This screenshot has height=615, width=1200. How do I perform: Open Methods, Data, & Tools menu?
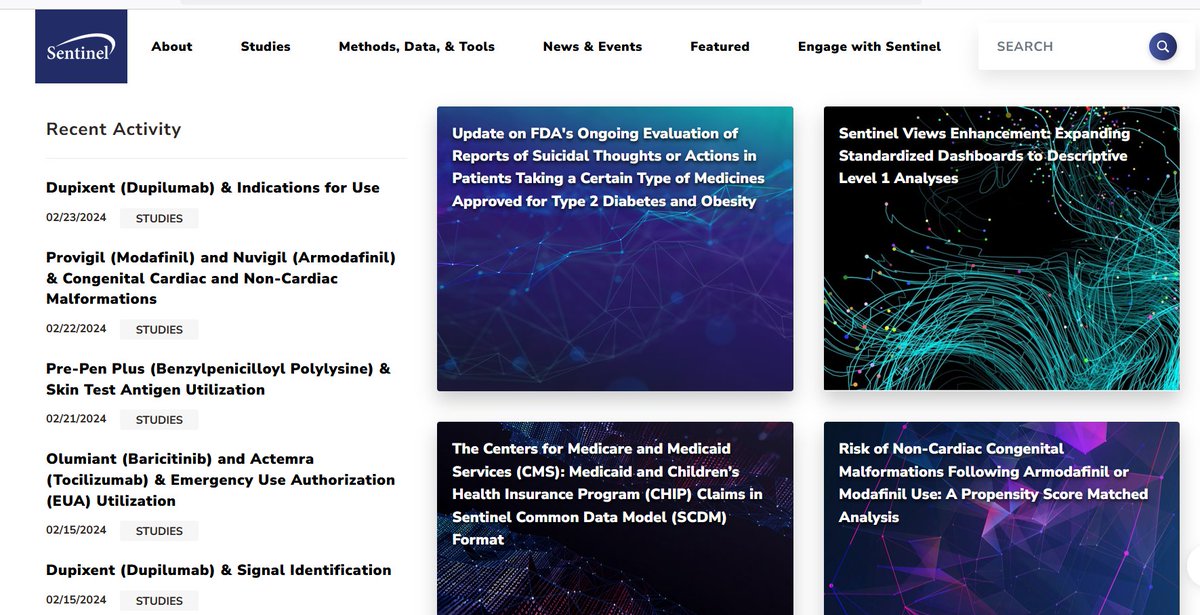417,46
